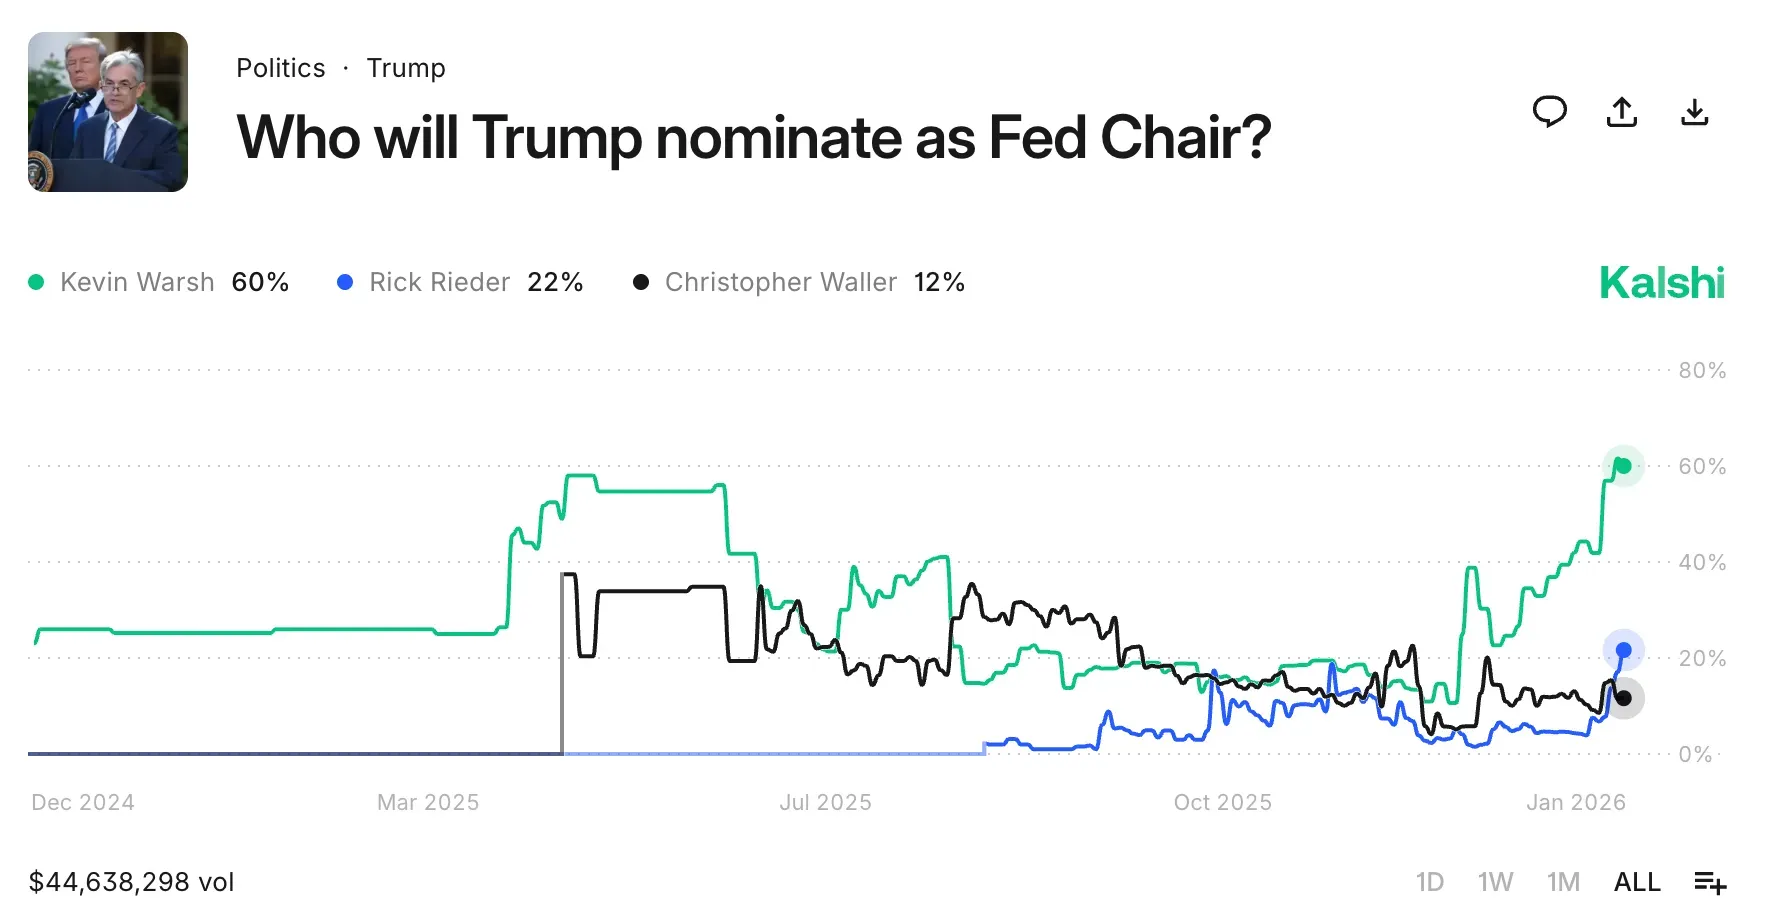Switch to the 1D time range
The image size is (1770, 914).
pos(1428,881)
